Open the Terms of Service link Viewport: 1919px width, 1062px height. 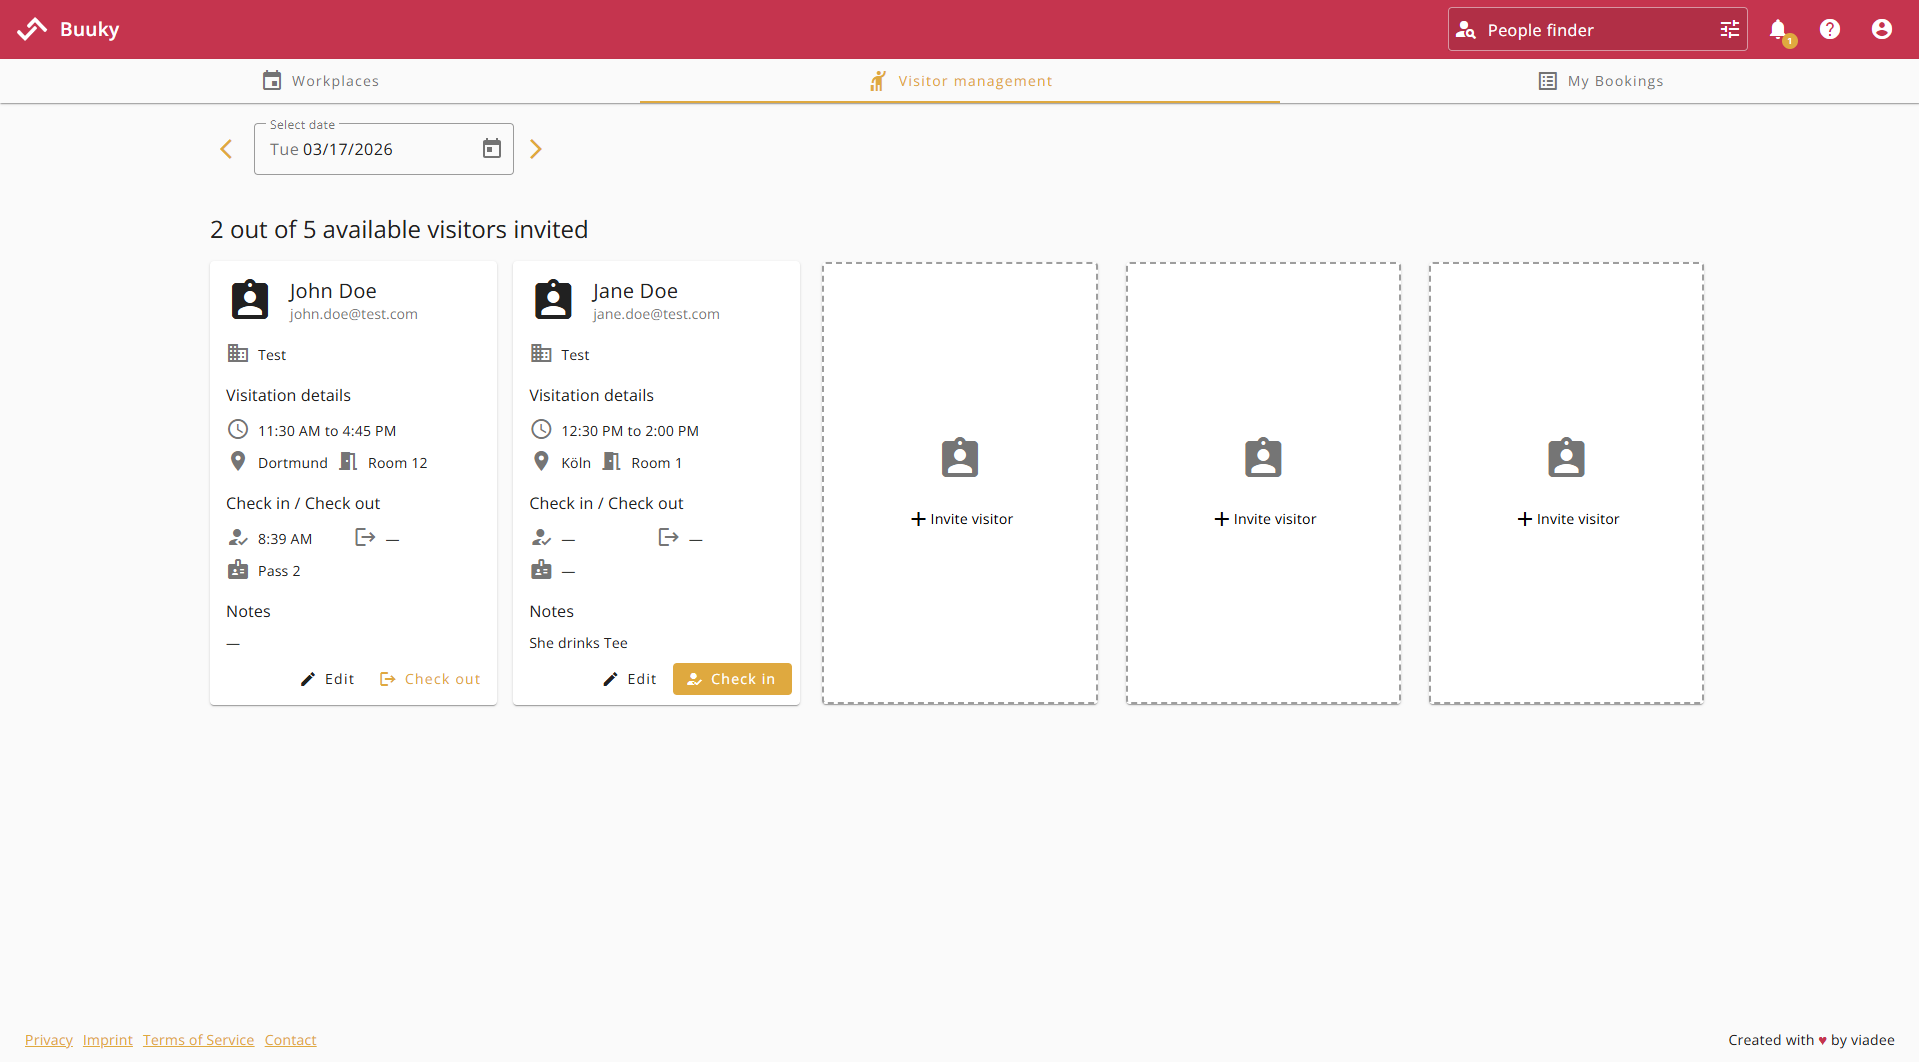(198, 1040)
